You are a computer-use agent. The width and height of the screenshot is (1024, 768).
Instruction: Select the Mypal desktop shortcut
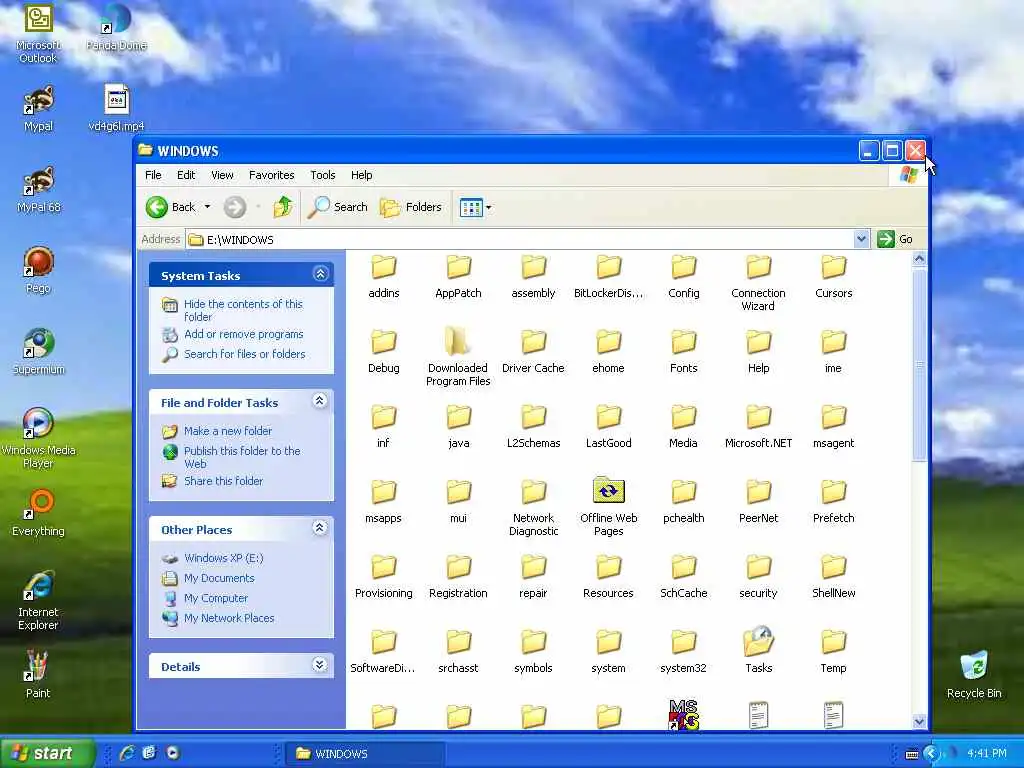[39, 108]
